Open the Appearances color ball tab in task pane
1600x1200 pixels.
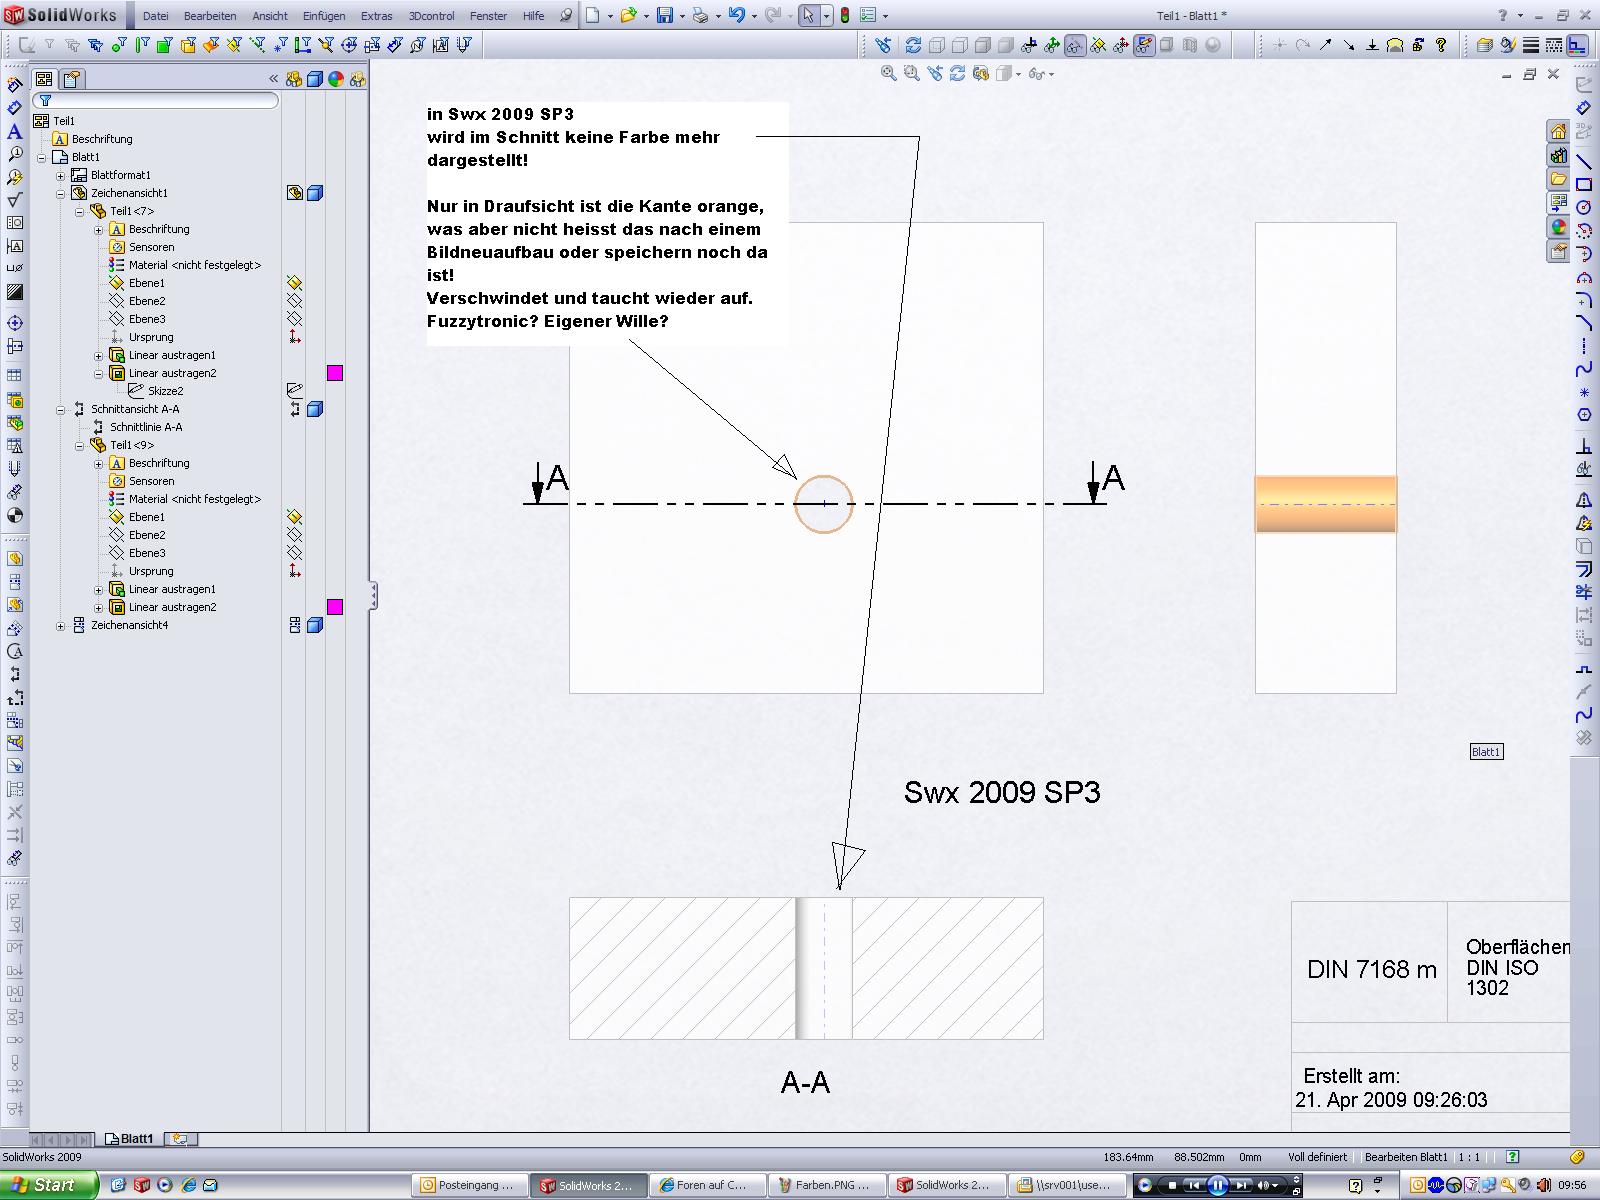pyautogui.click(x=1558, y=227)
